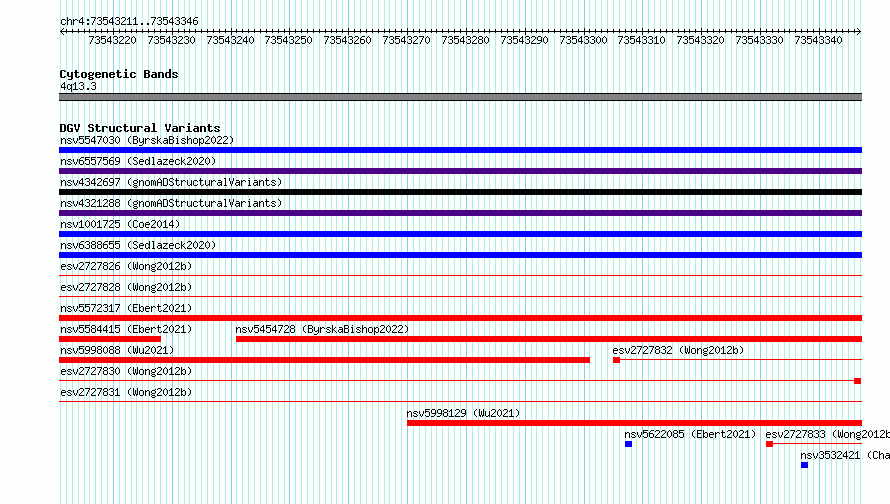This screenshot has height=504, width=890.
Task: Click the thick red bar of nsv5572317
Action: click(x=460, y=318)
